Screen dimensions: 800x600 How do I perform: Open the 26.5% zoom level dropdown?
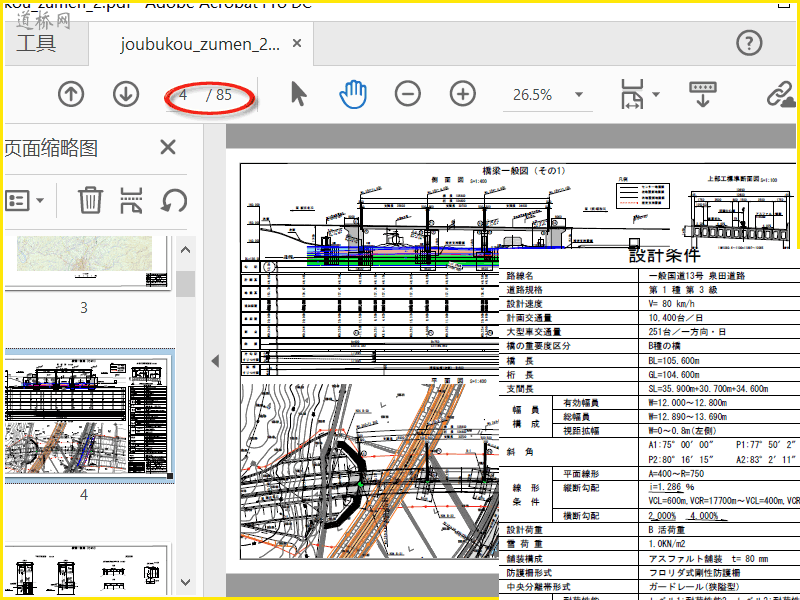tap(579, 94)
